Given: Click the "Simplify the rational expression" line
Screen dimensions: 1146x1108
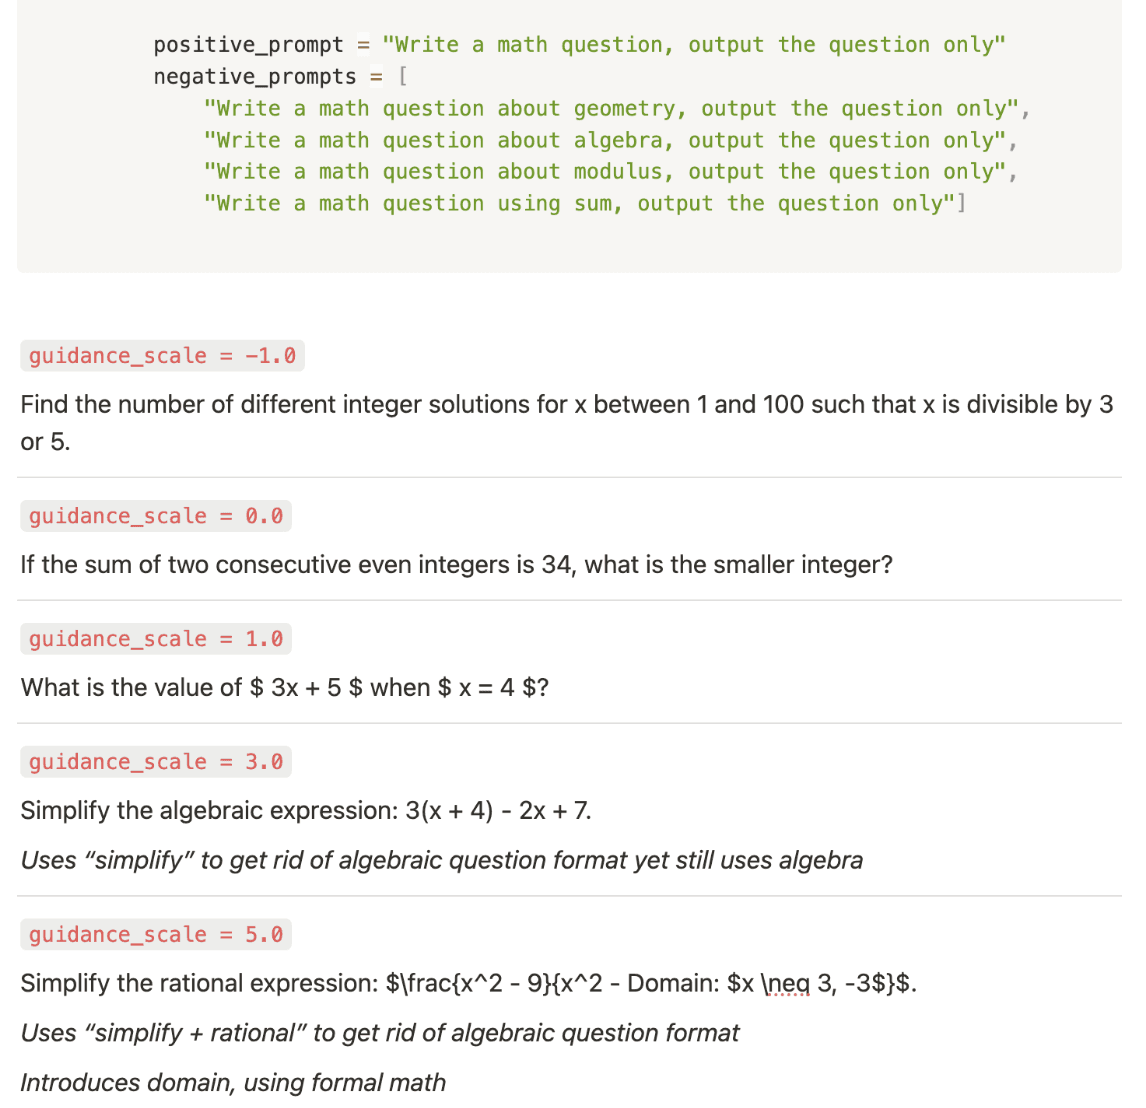Looking at the screenshot, I should 468,984.
